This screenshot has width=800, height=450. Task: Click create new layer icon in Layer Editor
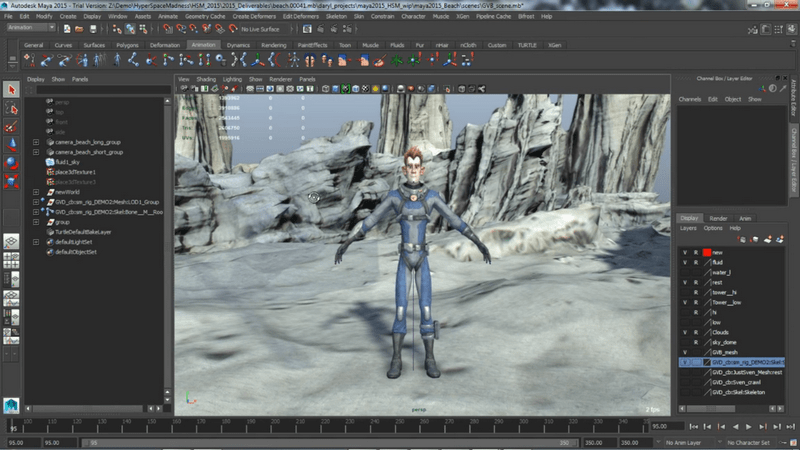(x=767, y=239)
